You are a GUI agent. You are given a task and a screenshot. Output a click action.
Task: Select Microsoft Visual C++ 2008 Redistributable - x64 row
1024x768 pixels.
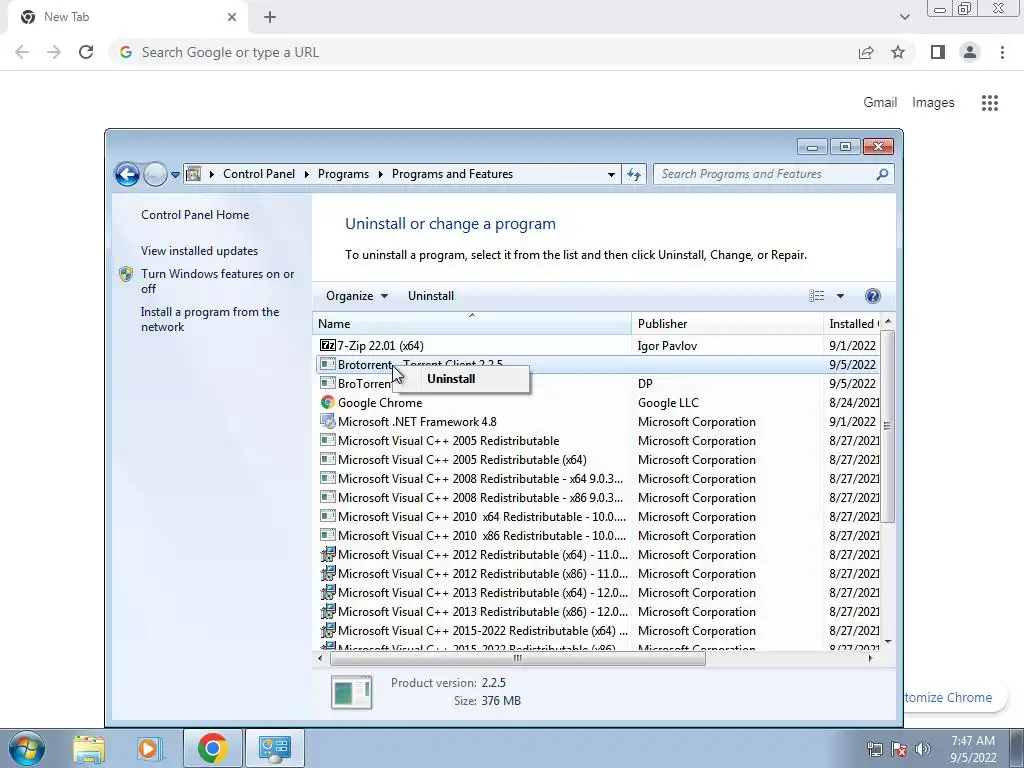coord(596,479)
